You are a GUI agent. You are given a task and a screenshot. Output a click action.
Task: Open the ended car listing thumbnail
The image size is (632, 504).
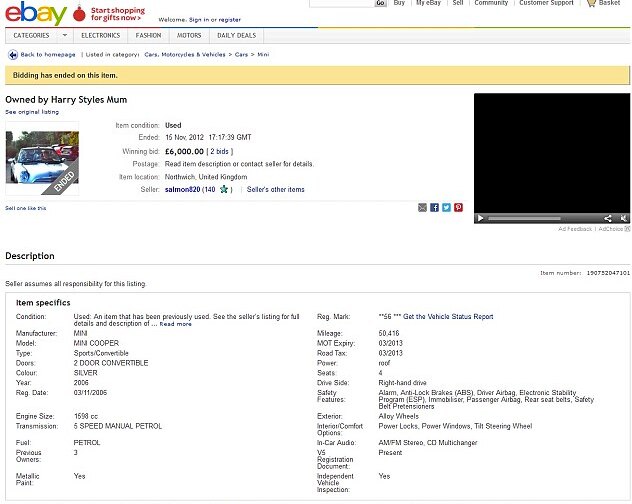coord(42,158)
